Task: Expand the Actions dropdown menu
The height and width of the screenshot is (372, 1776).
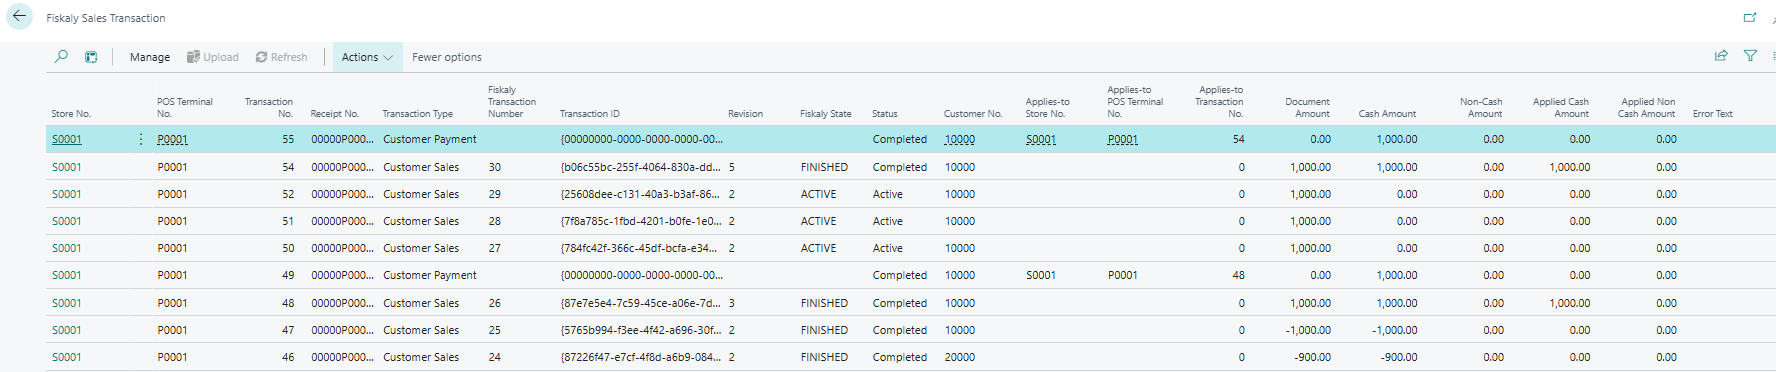Action: (x=367, y=57)
